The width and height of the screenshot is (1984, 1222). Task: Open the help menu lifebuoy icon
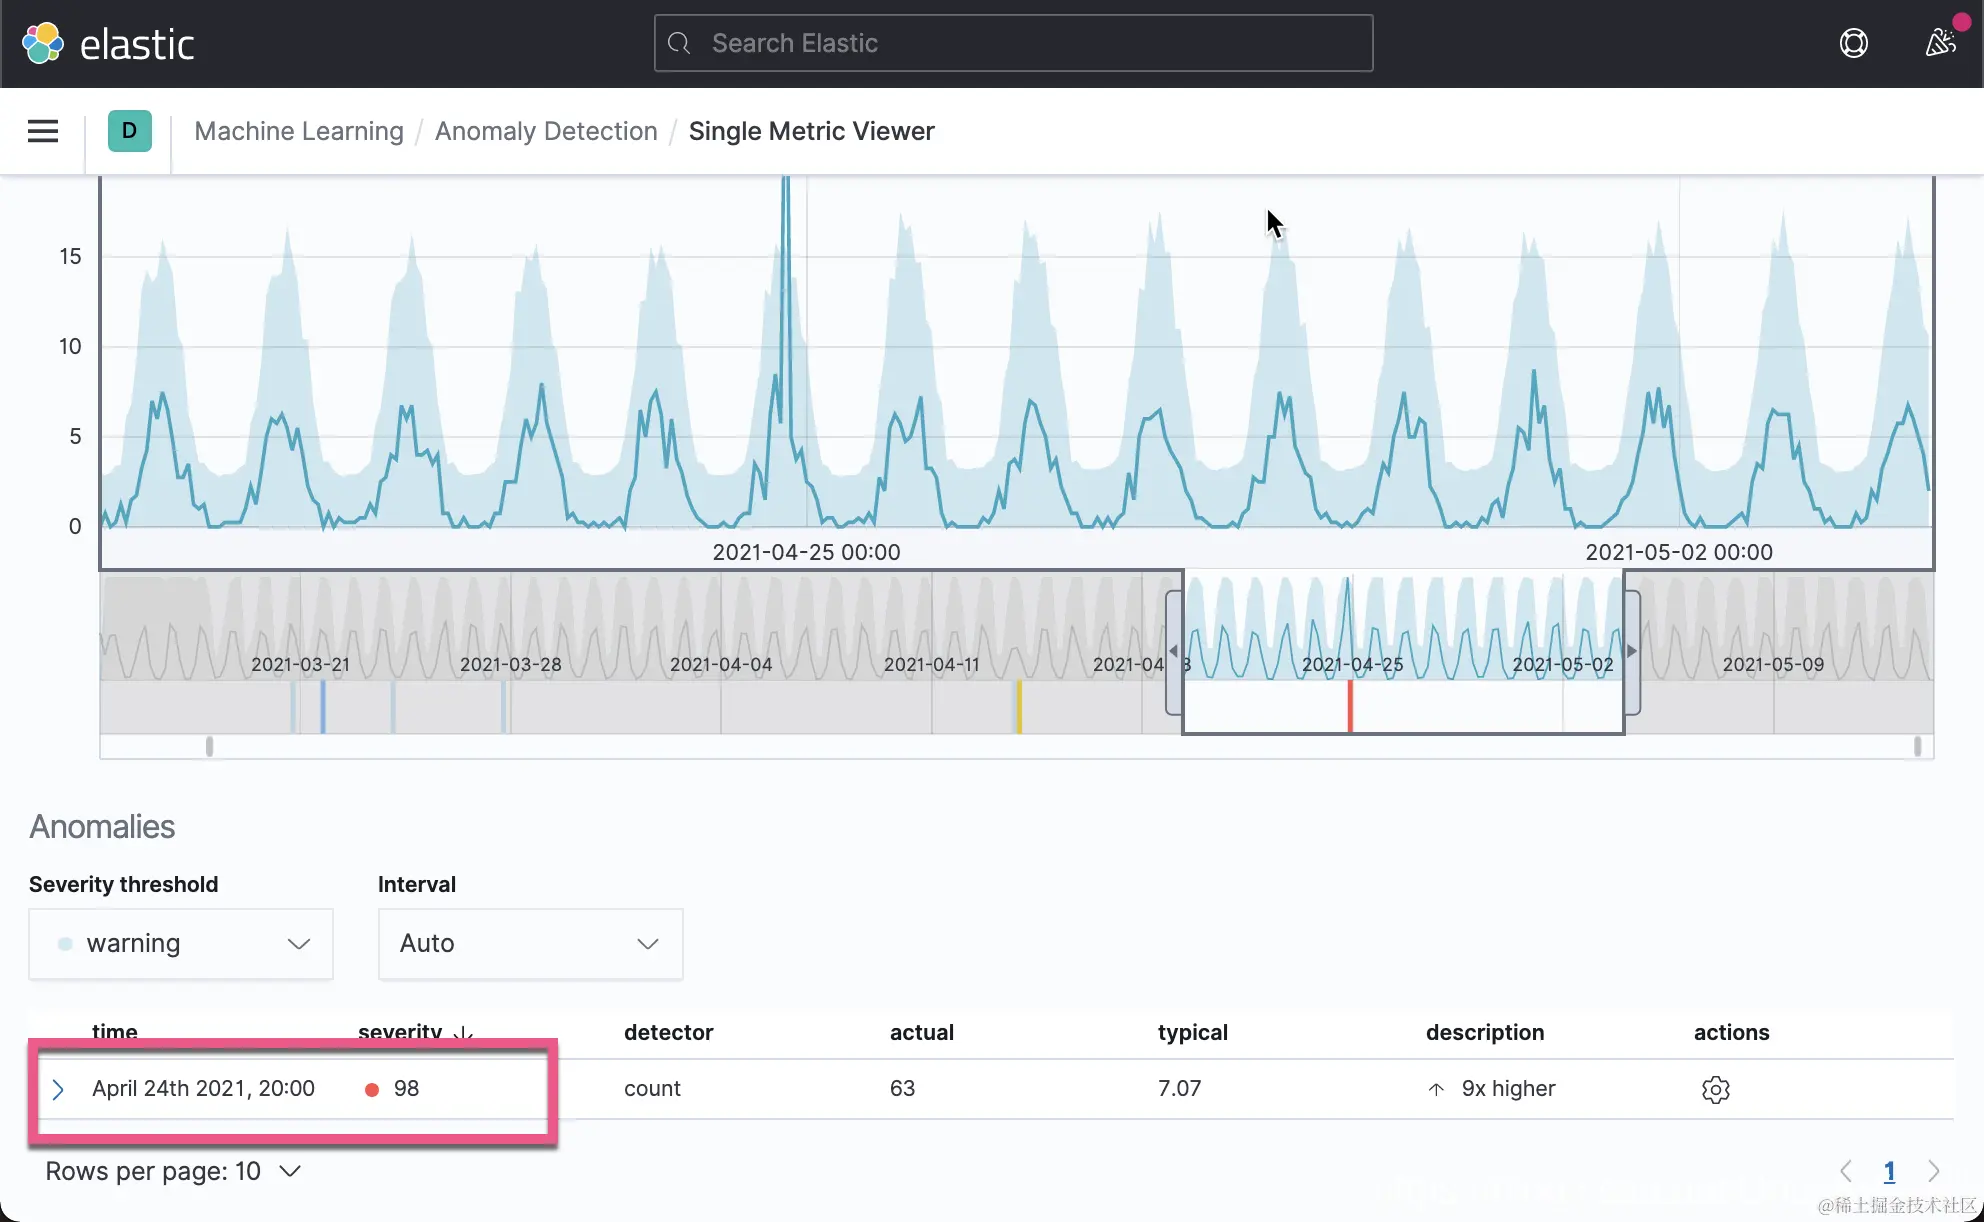pos(1853,43)
